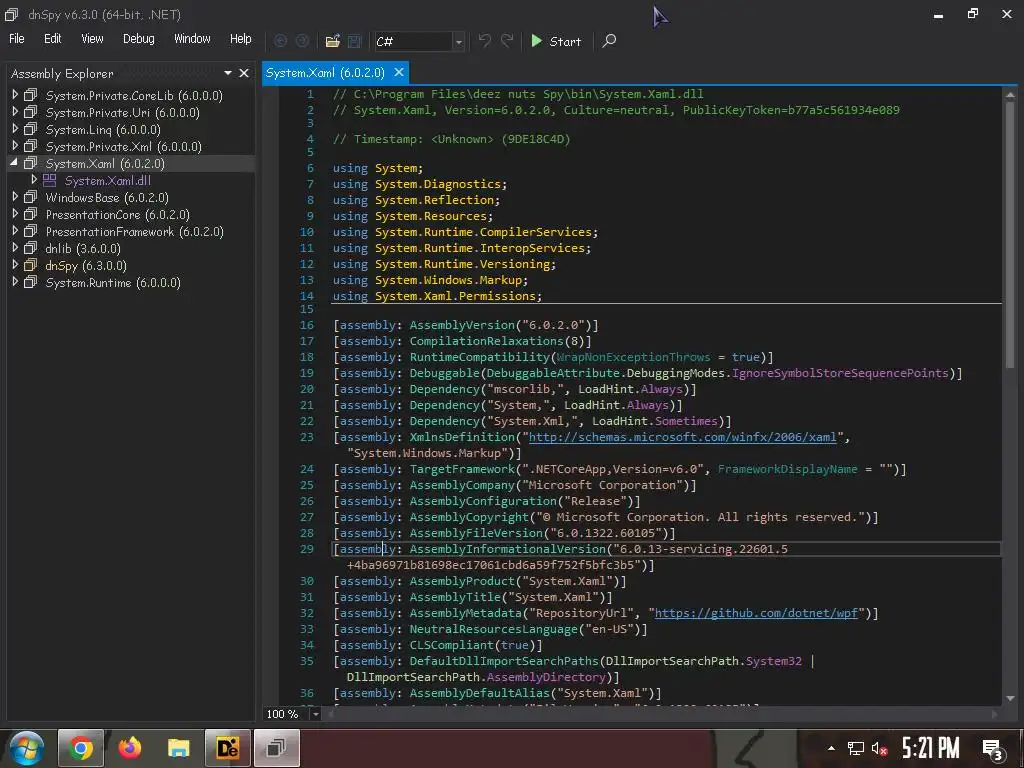This screenshot has height=768, width=1024.
Task: Click the dnlib assembly icon
Action: pyautogui.click(x=31, y=248)
